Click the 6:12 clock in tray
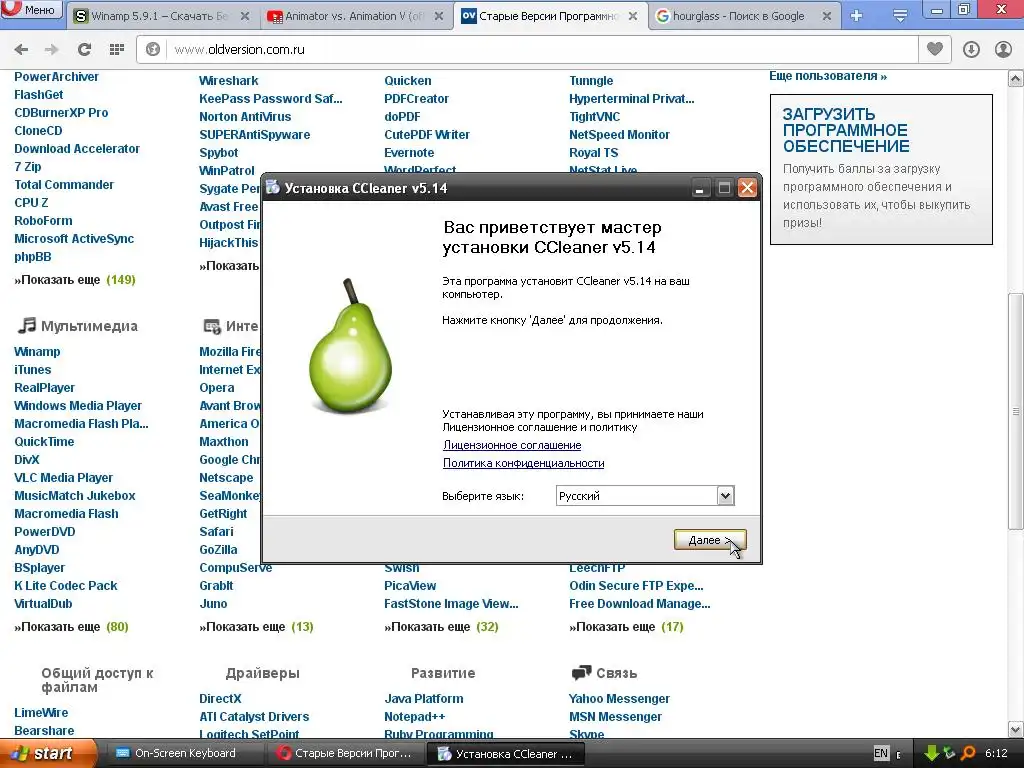Viewport: 1024px width, 768px height. [x=996, y=754]
